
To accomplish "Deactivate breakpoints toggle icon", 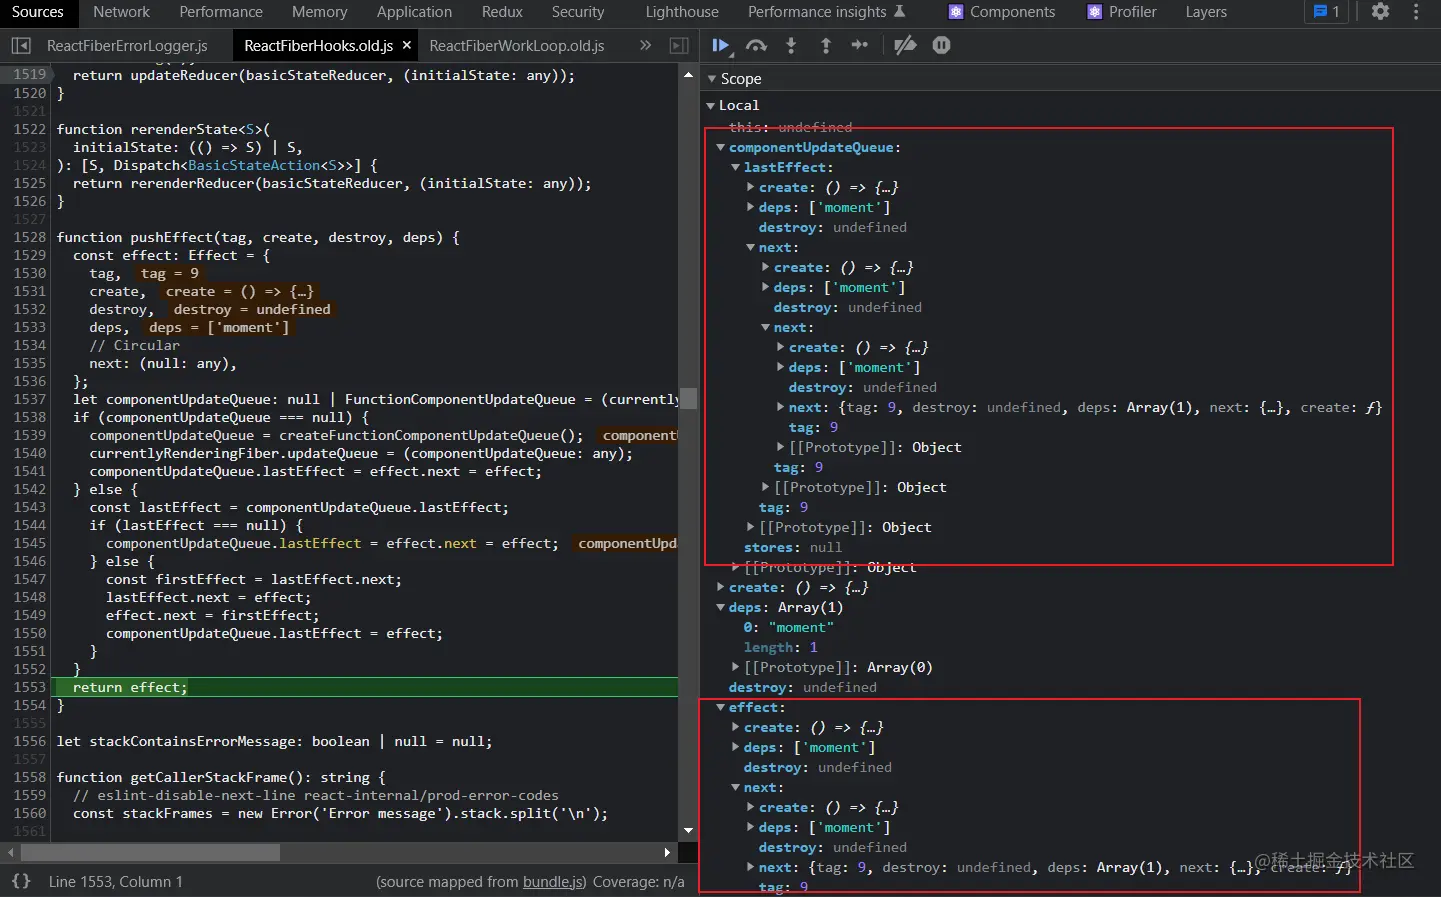I will tap(905, 45).
